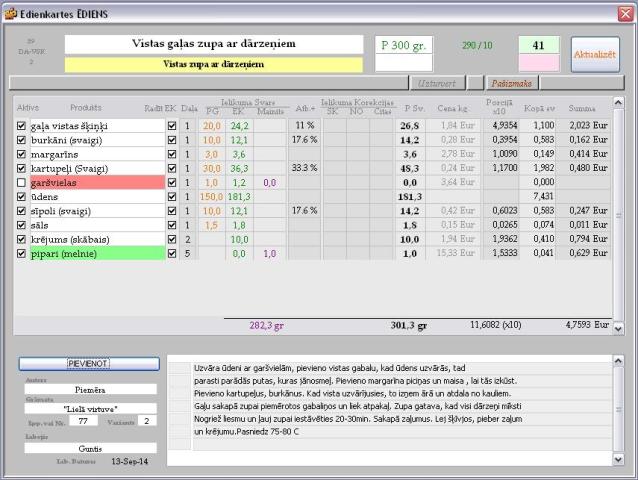Viewport: 638px width, 480px height.
Task: Click the Edienkartes app icon in title bar
Action: click(x=11, y=13)
